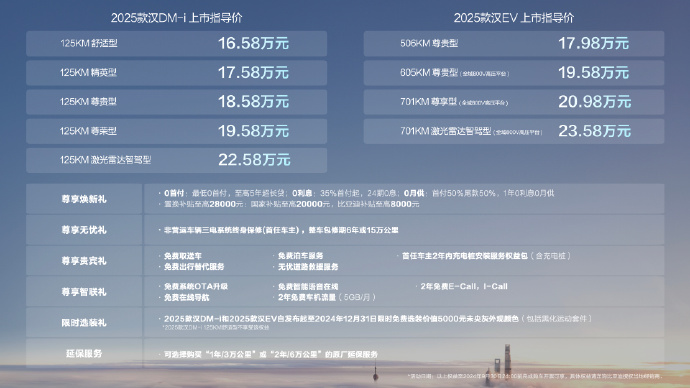Select the 限时选装礼 label
This screenshot has width=690, height=388.
pyautogui.click(x=84, y=323)
